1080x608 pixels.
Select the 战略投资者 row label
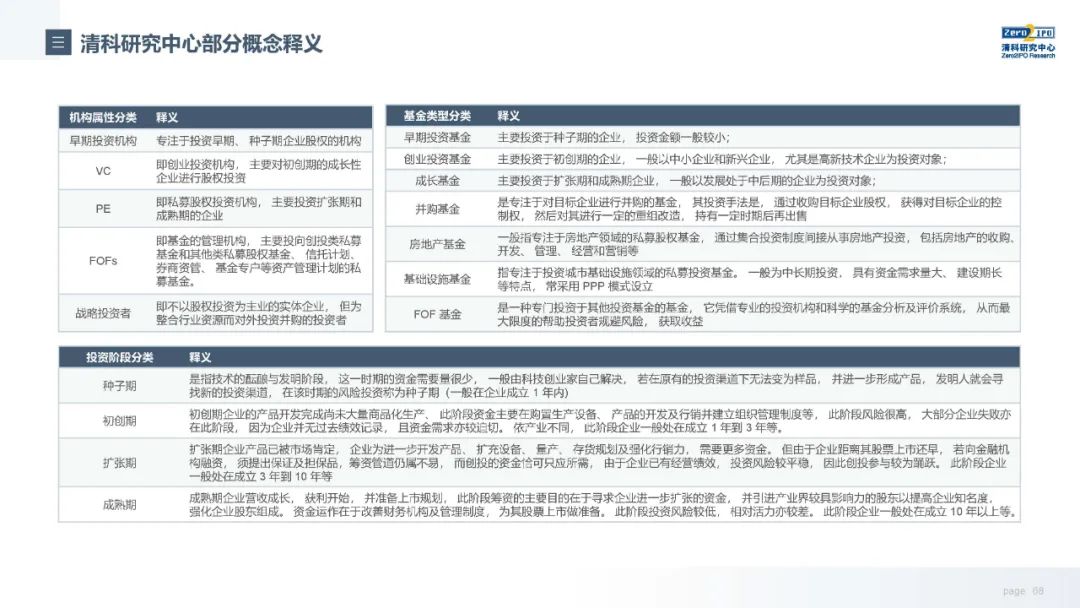coord(103,313)
